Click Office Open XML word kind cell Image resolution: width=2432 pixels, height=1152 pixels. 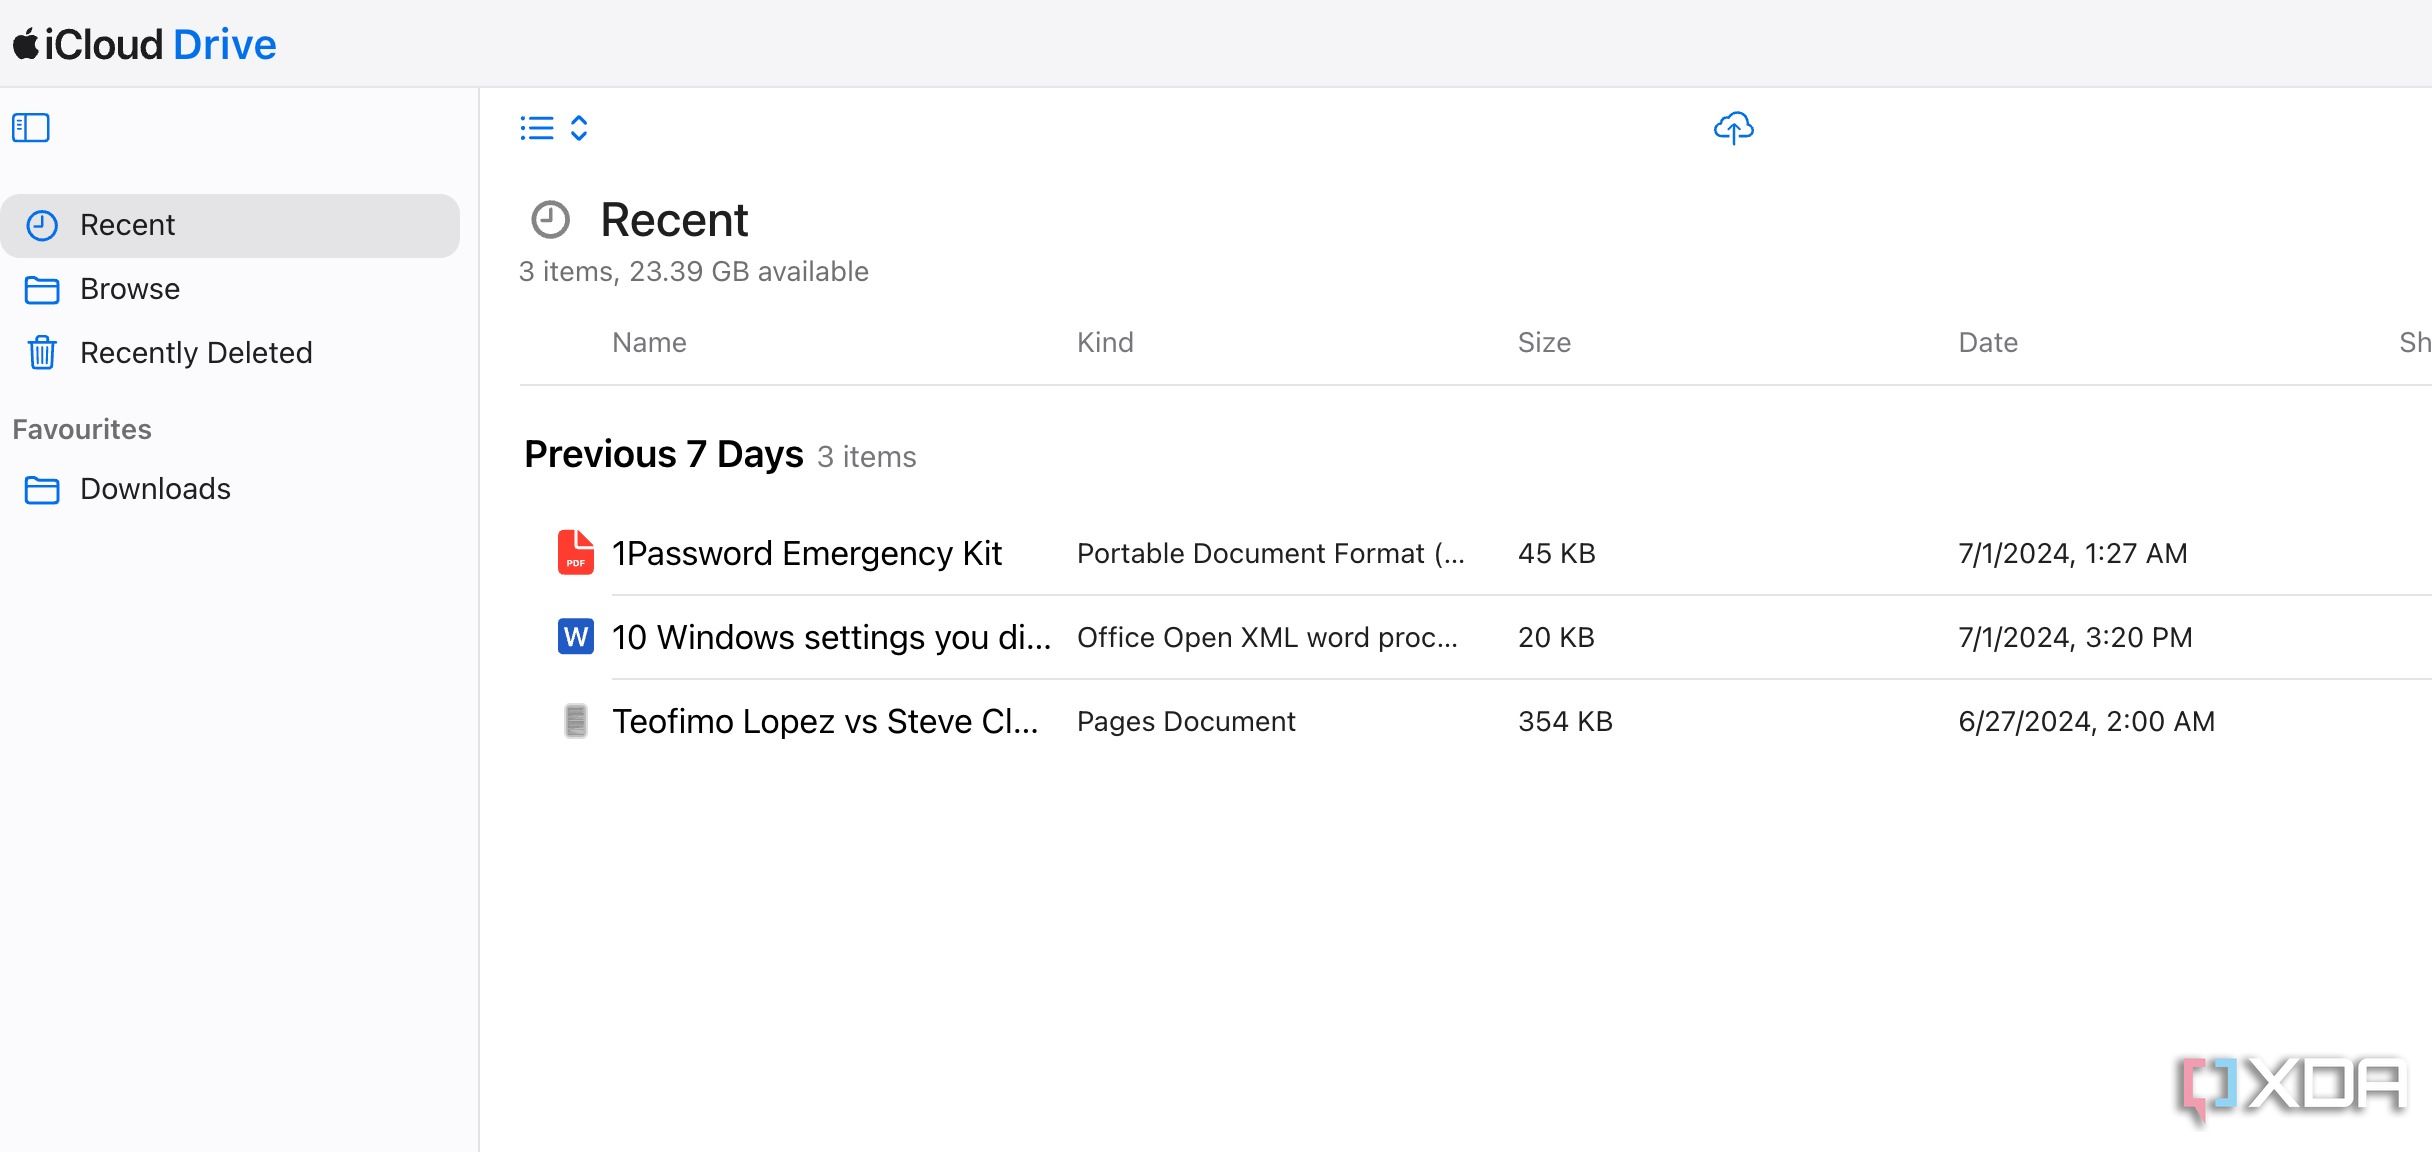[x=1267, y=637]
